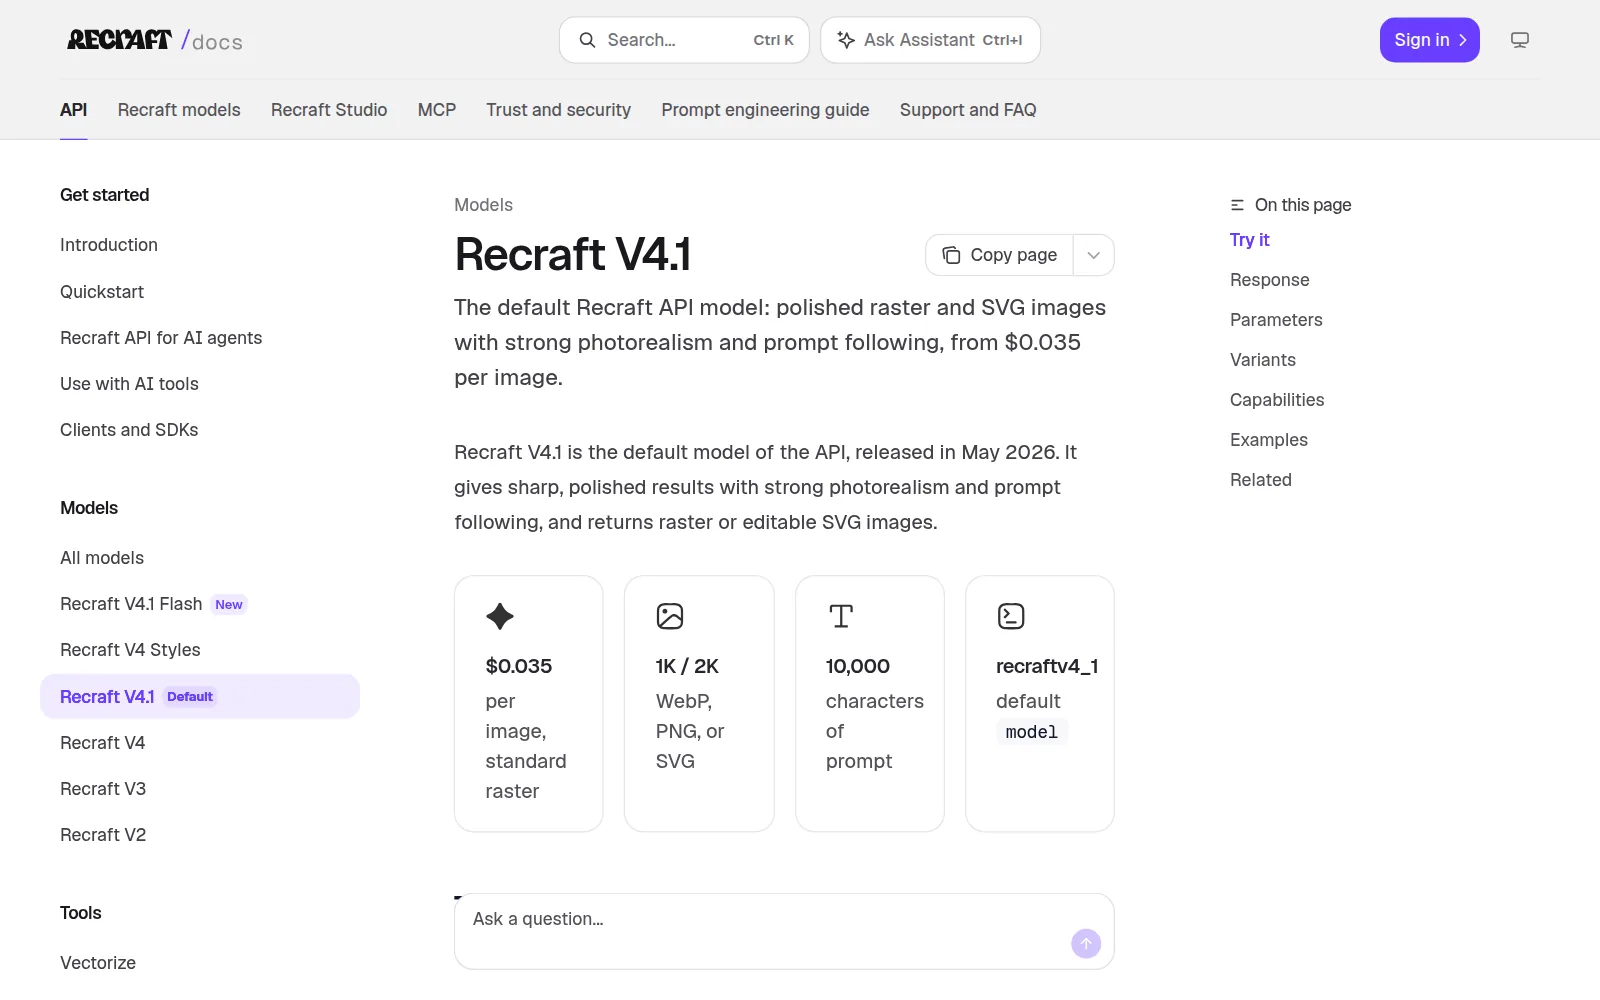Click the sparkle icon on $0.035 card
1600x1000 pixels.
coord(500,616)
